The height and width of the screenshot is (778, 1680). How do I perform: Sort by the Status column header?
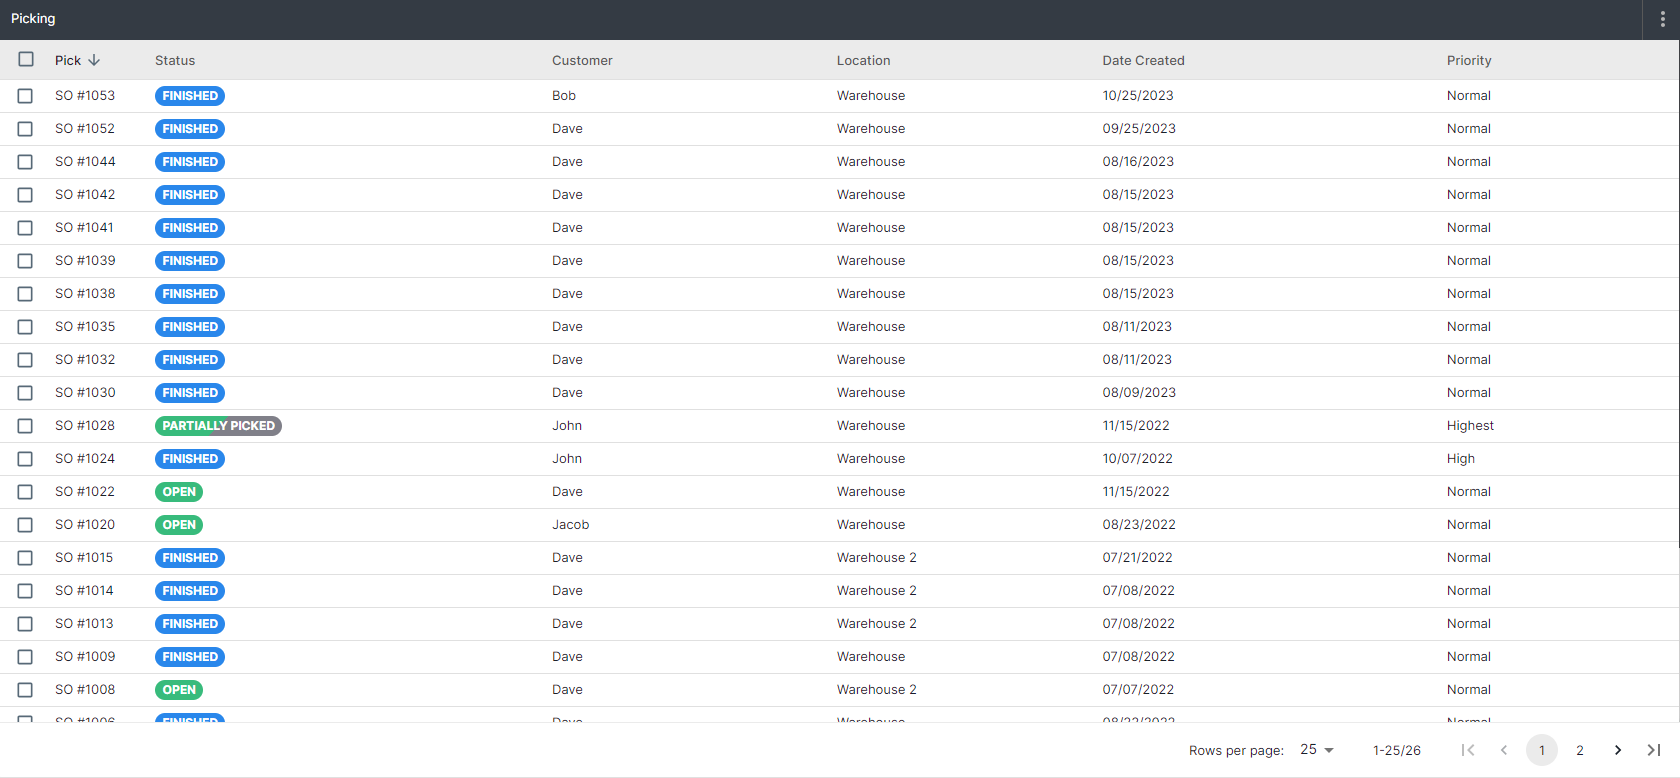[175, 61]
